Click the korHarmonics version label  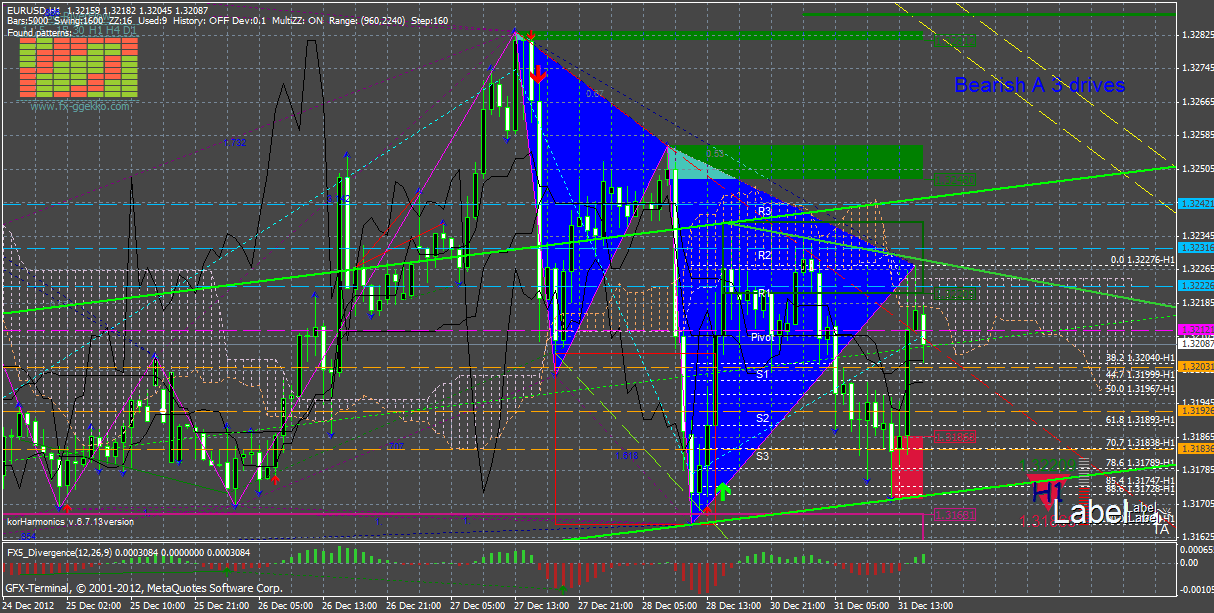click(70, 521)
